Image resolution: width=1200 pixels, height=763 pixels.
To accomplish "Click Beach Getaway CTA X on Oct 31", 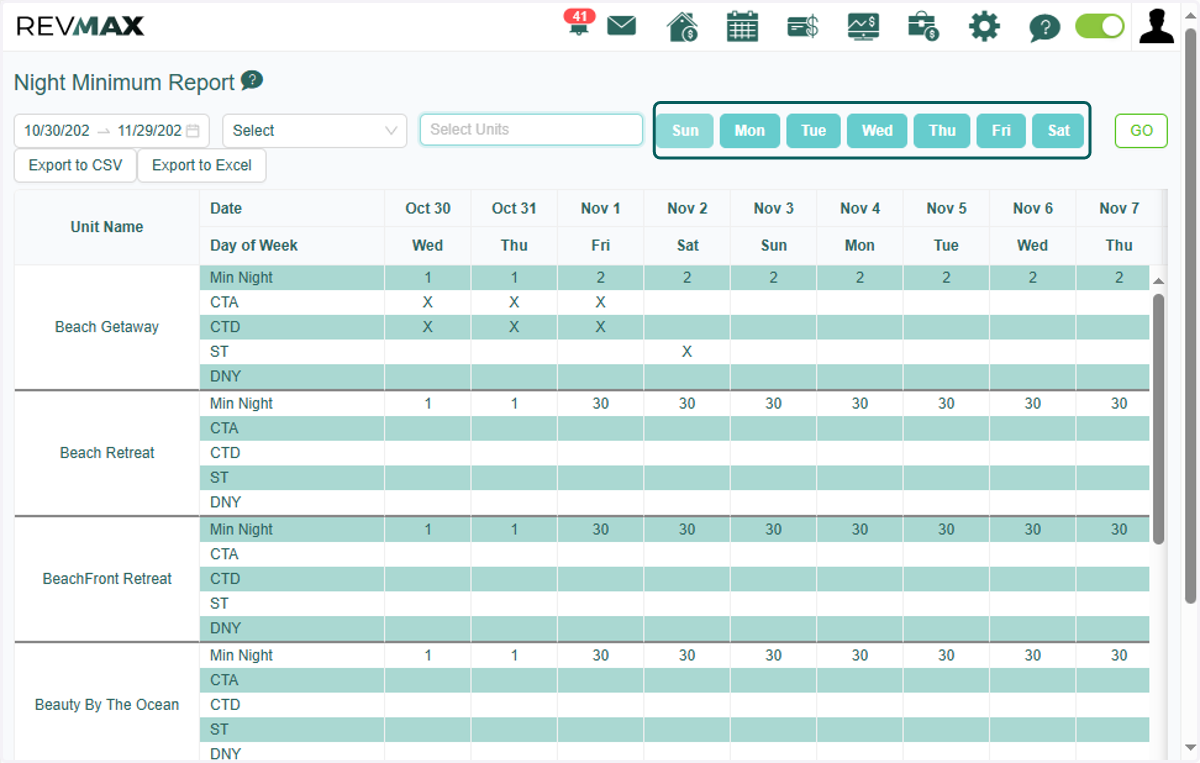I will click(x=514, y=302).
